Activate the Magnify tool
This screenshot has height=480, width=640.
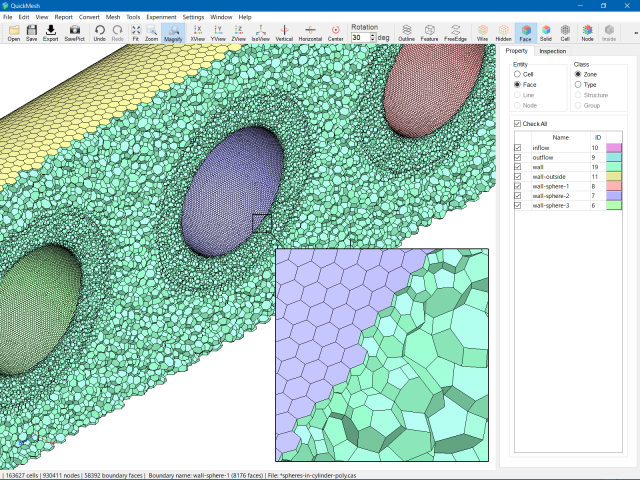(173, 33)
